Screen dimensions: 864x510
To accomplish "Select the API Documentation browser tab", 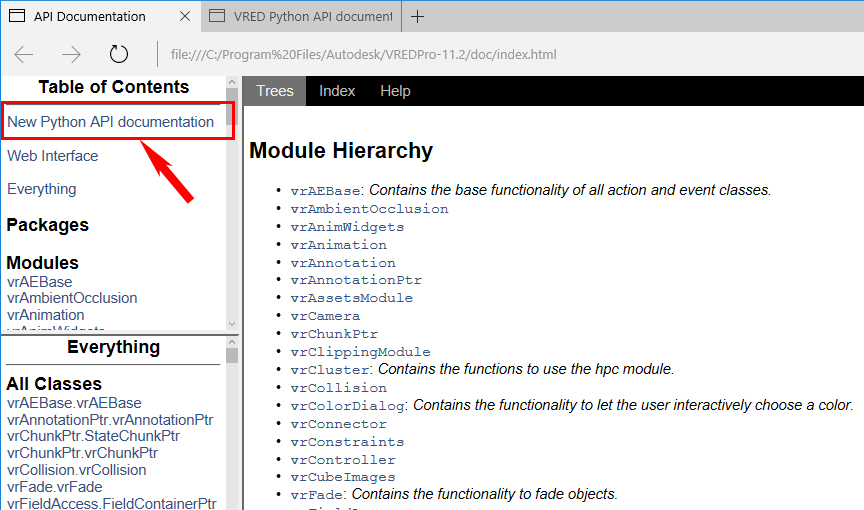I will [90, 16].
